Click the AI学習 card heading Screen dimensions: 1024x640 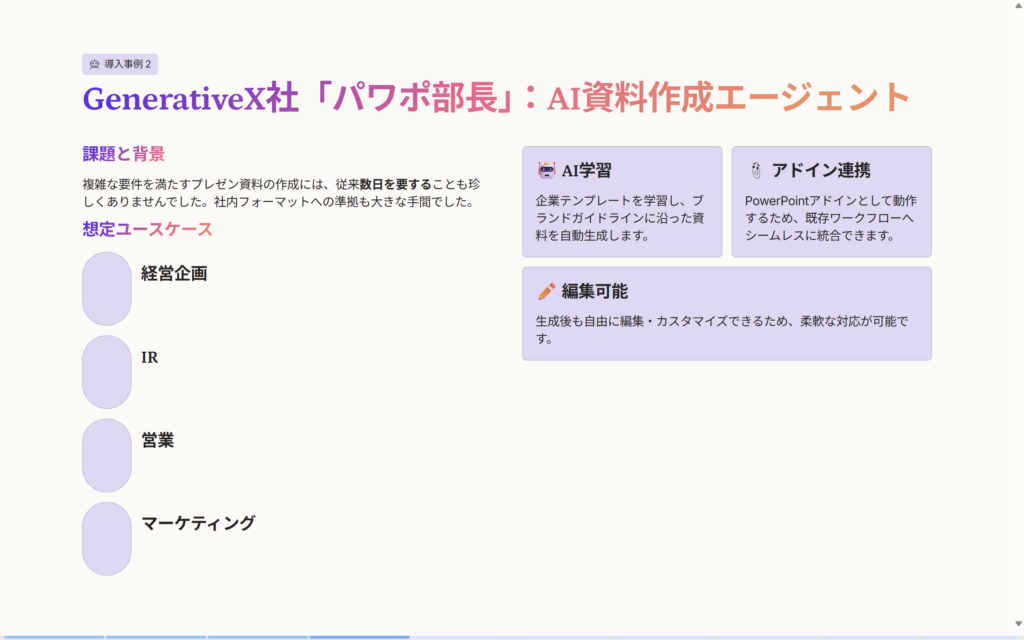click(586, 170)
